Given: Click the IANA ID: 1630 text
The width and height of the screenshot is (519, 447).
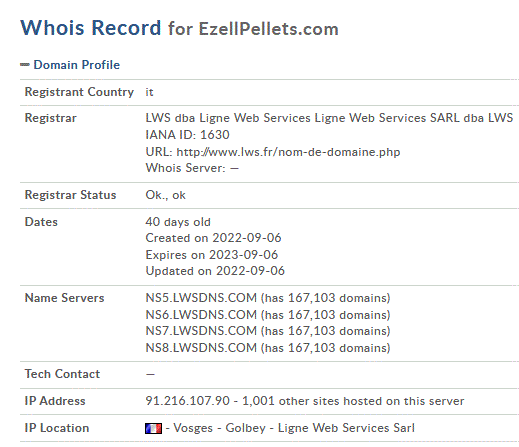Looking at the screenshot, I should tap(188, 135).
